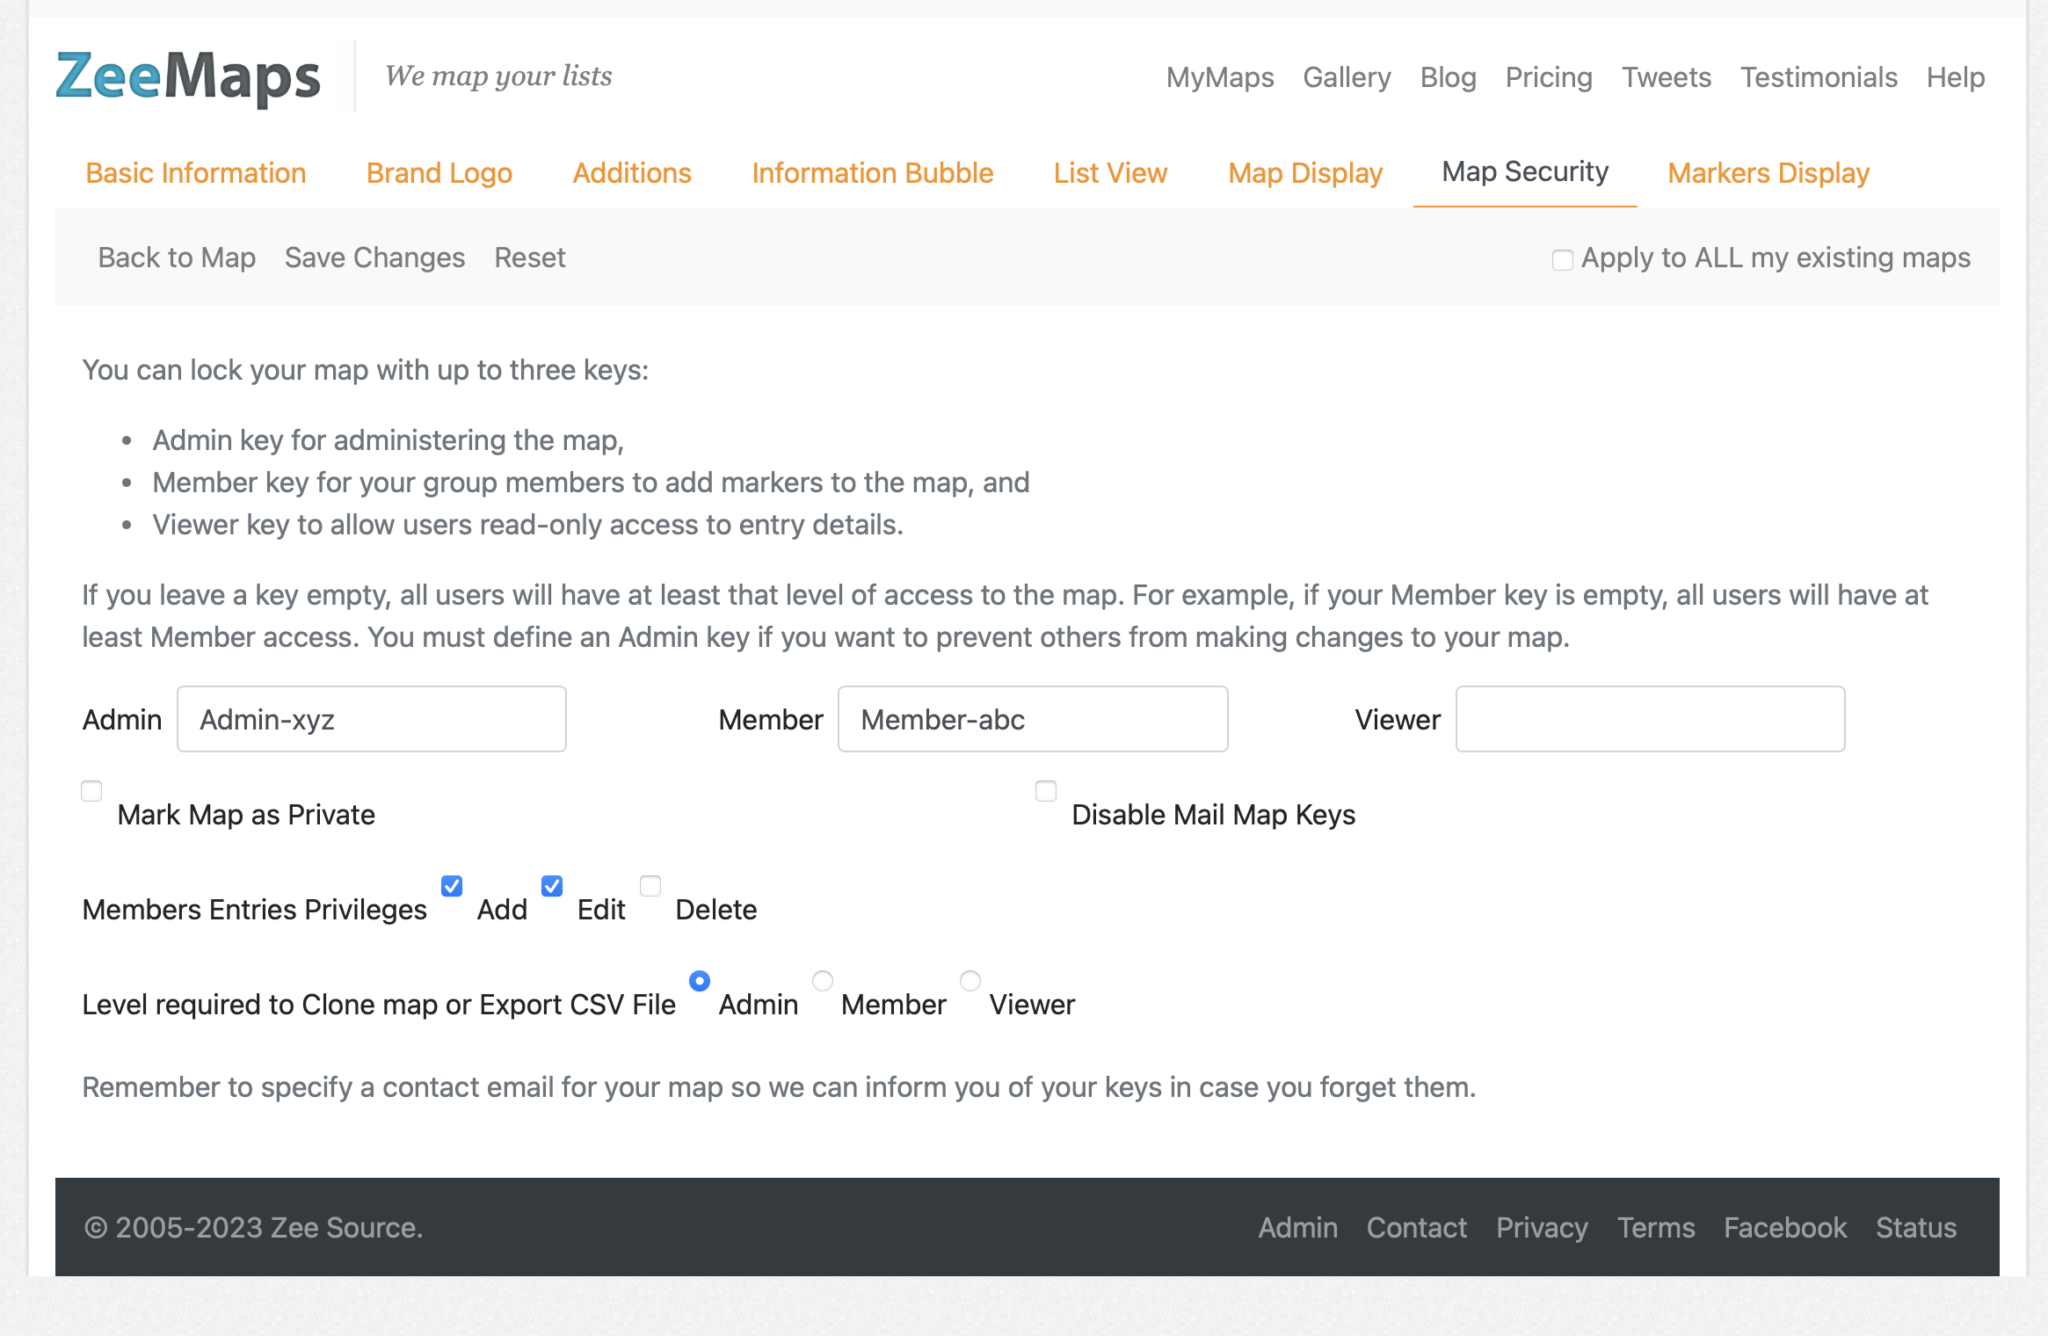
Task: Click inside the Viewer key field
Action: (1650, 719)
